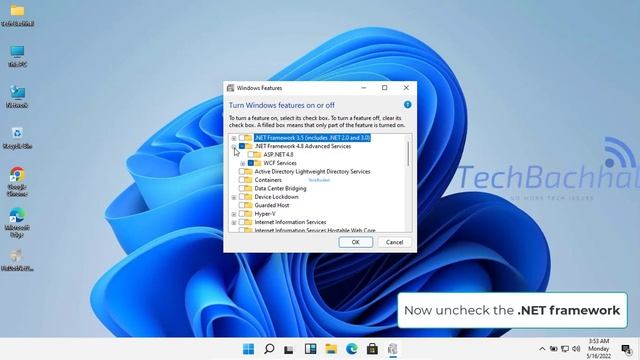Click the Windows Features taskbar icon

click(x=393, y=349)
